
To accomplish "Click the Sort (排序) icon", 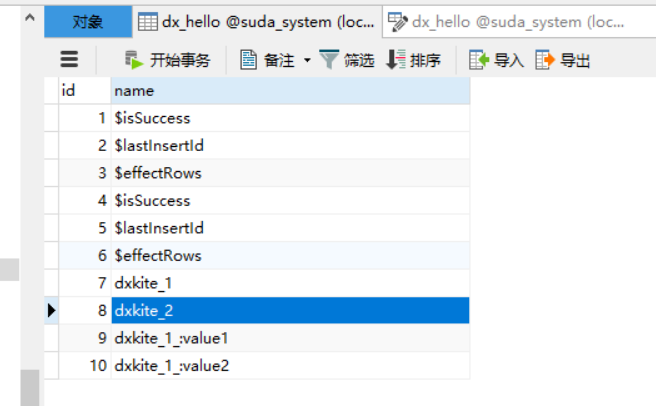I will [x=395, y=59].
